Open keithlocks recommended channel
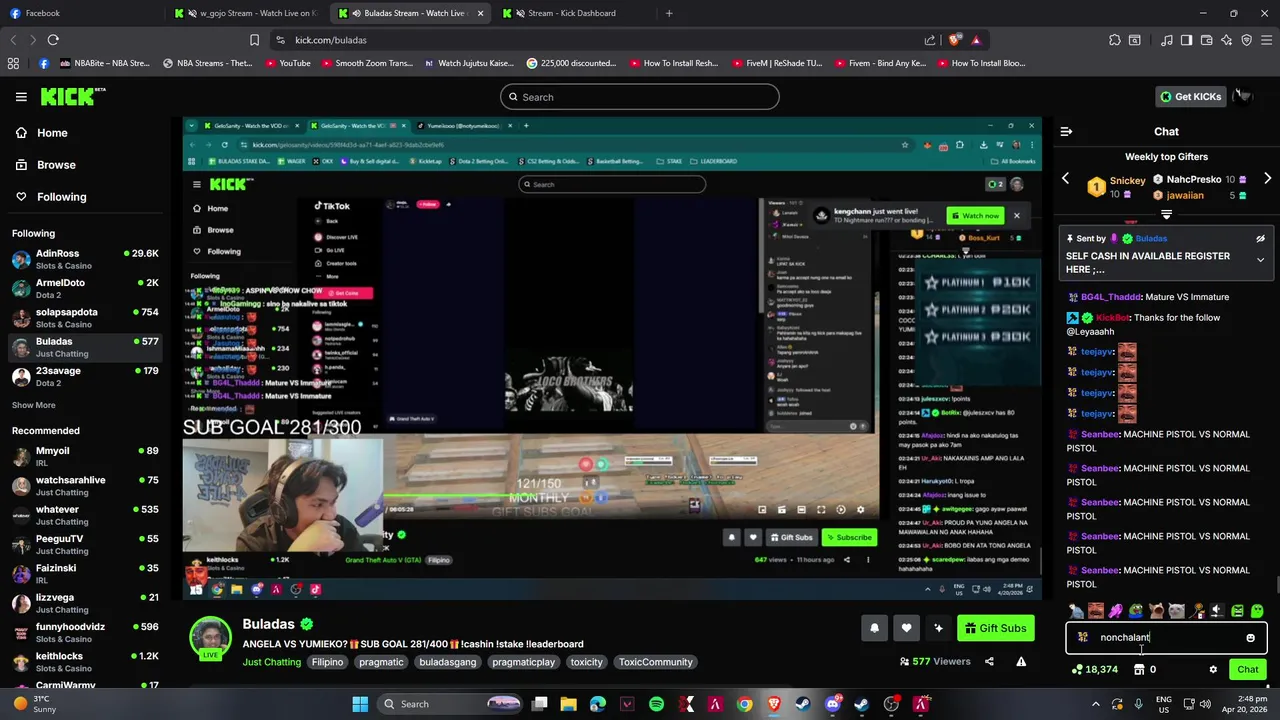The width and height of the screenshot is (1280, 720). [x=86, y=662]
